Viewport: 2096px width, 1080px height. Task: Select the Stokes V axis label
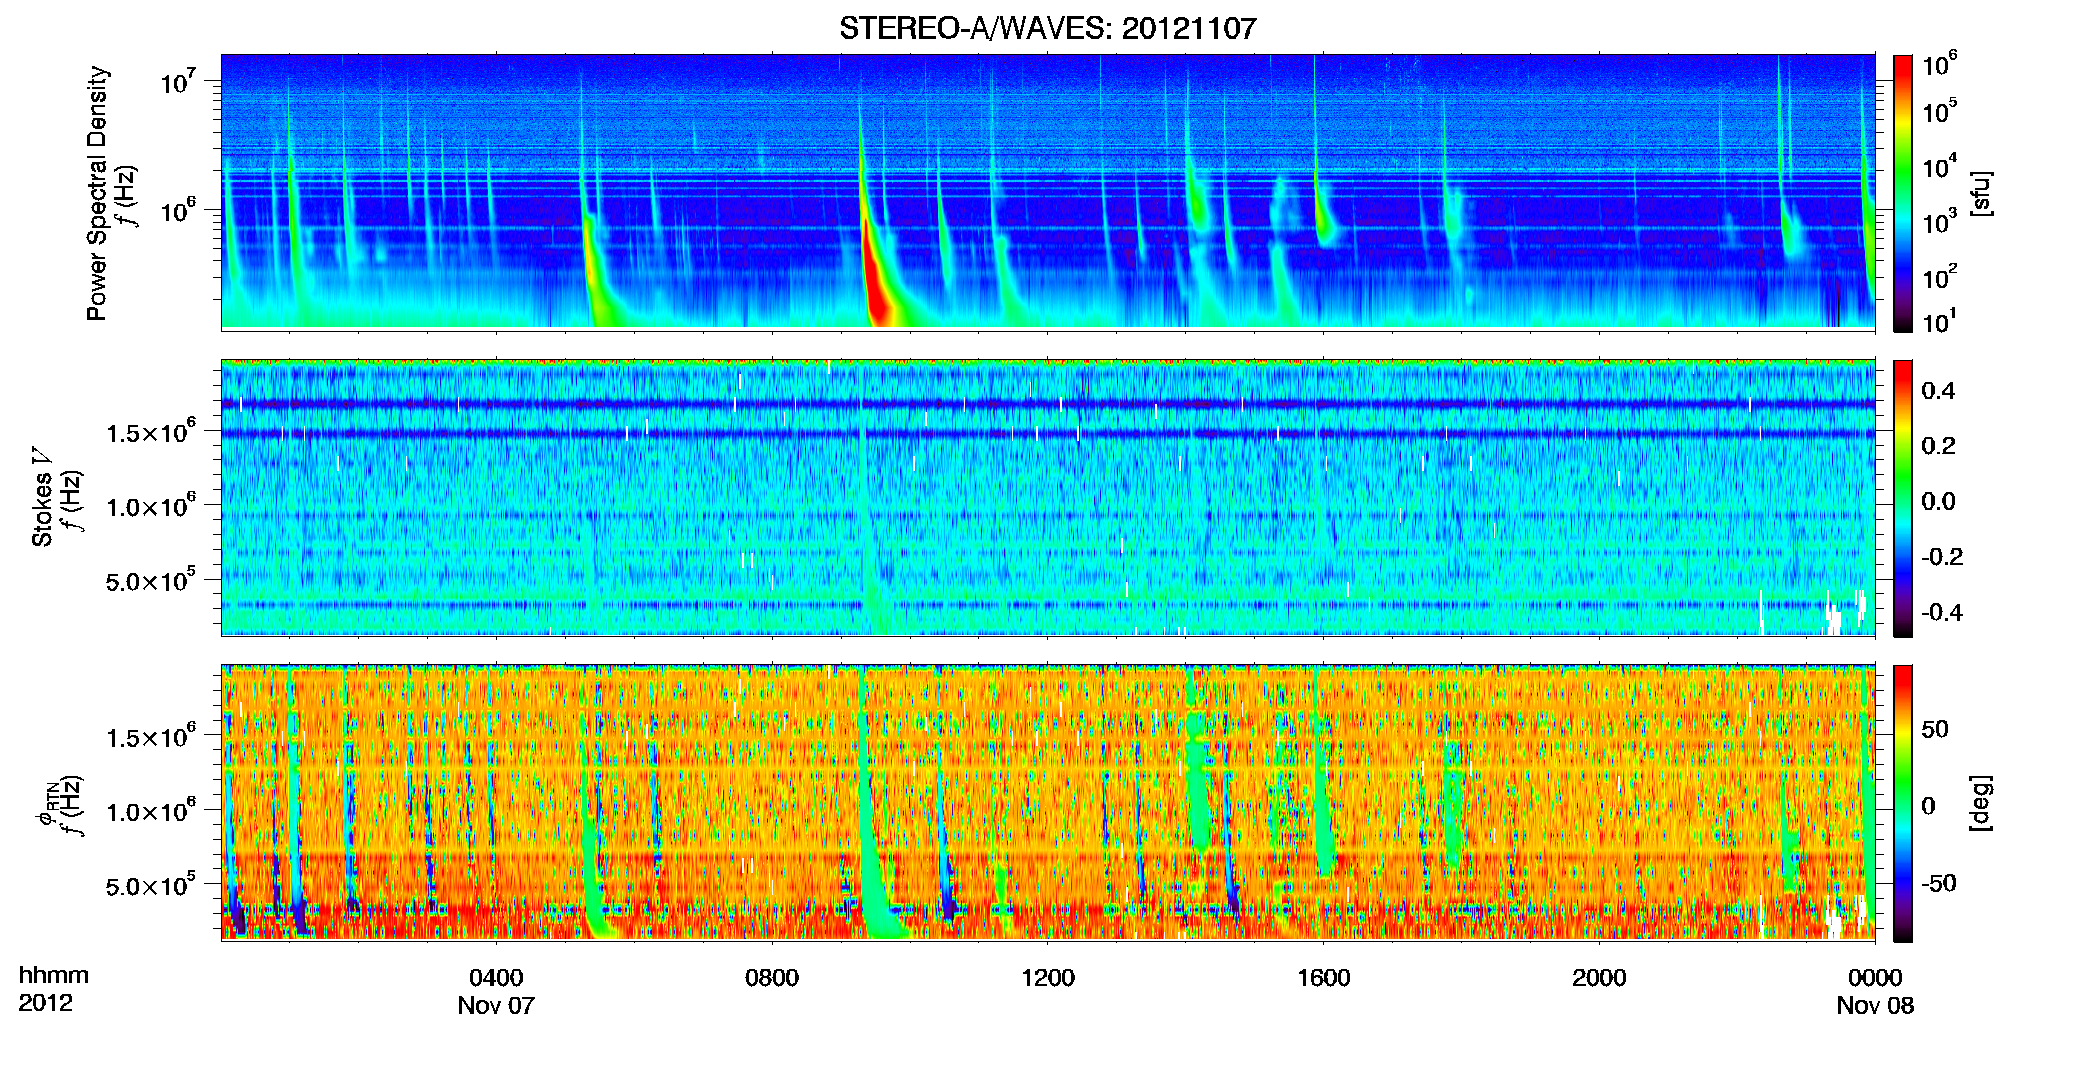(x=42, y=497)
